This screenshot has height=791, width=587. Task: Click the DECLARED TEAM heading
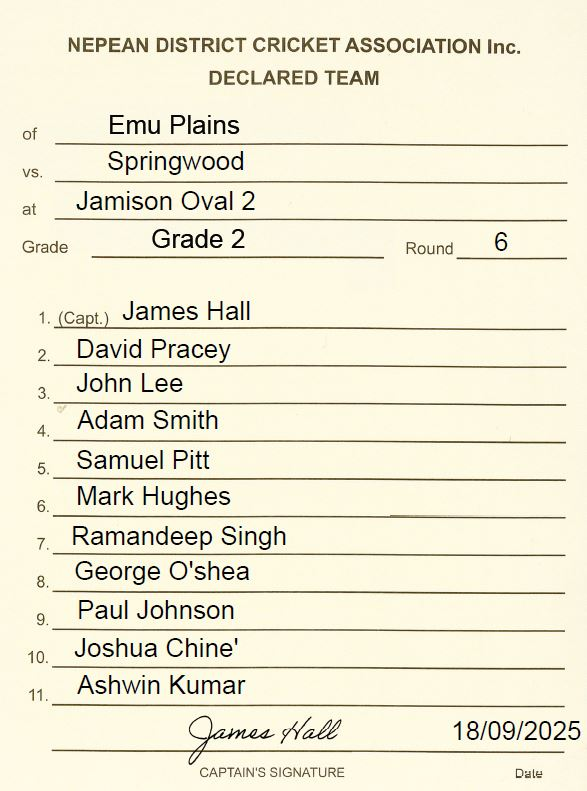[x=294, y=78]
